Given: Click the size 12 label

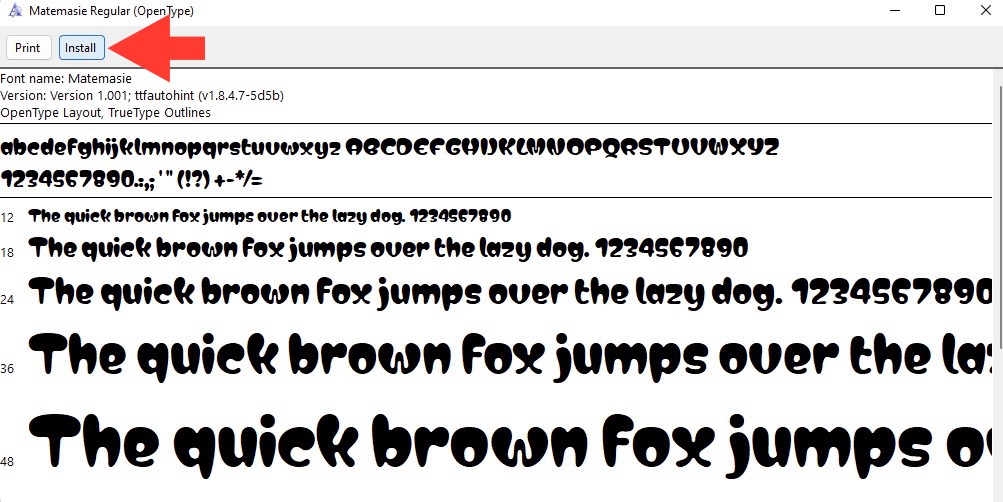Looking at the screenshot, I should pyautogui.click(x=8, y=218).
